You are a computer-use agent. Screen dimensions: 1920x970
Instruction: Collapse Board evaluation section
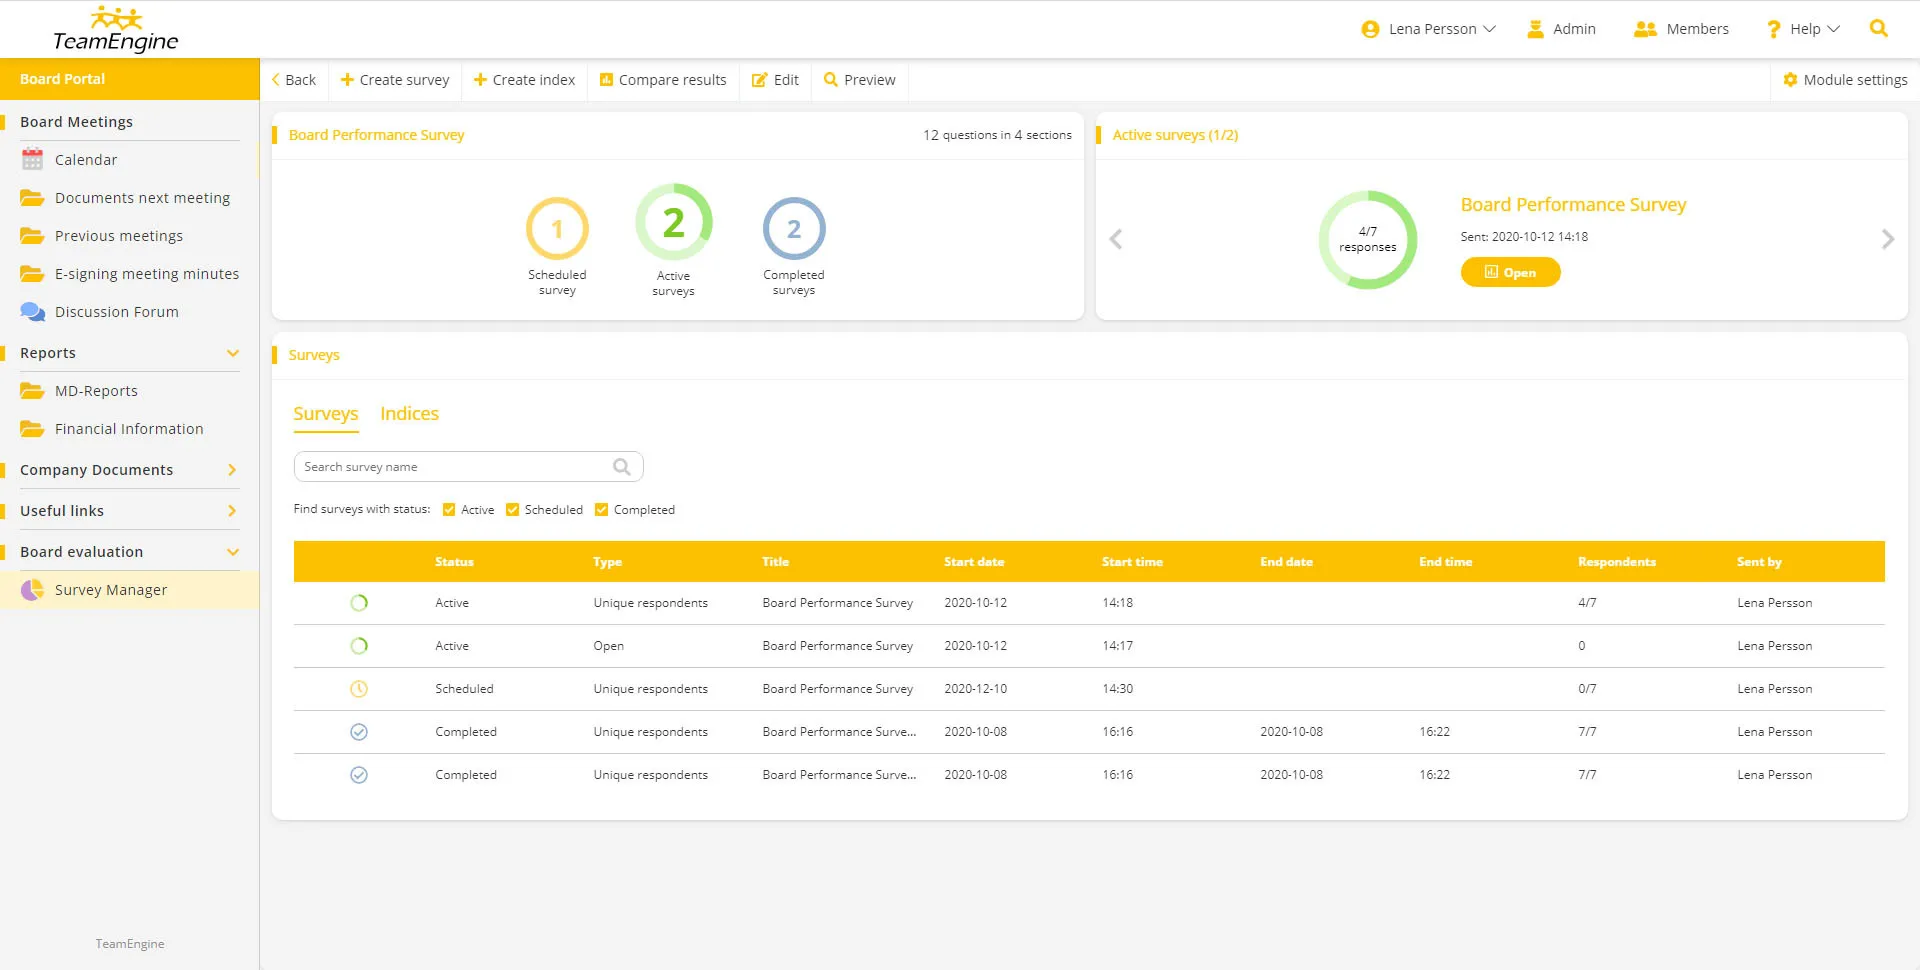[233, 552]
